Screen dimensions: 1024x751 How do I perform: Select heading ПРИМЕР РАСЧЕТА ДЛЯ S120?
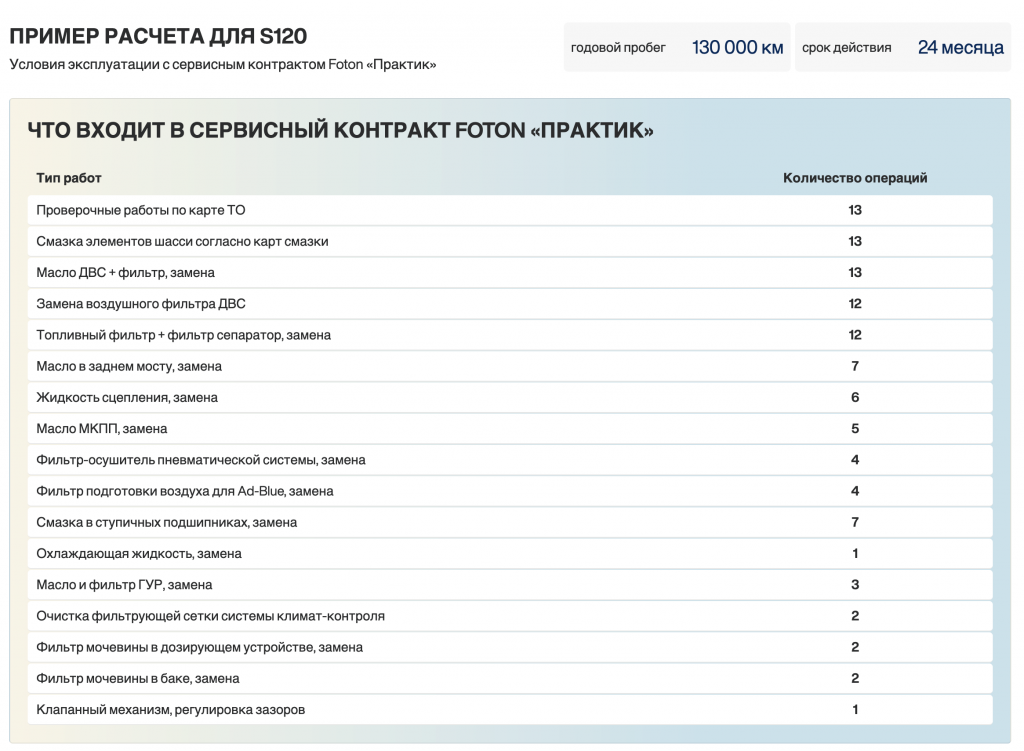(x=158, y=36)
